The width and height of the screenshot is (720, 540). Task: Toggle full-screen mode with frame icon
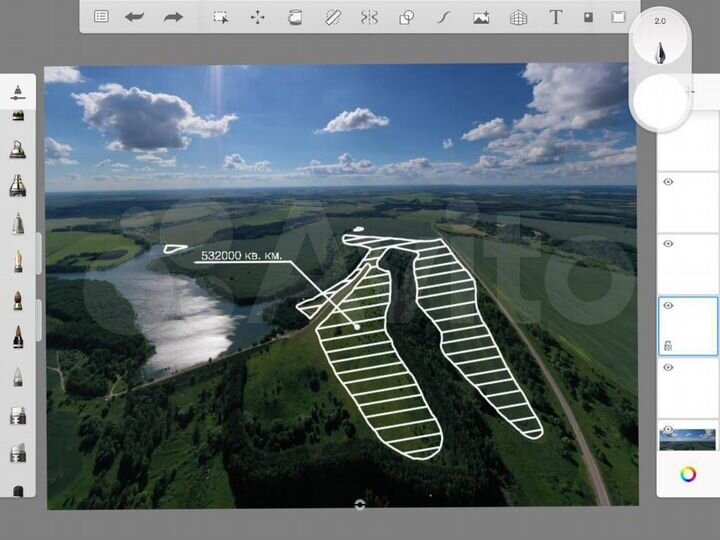[619, 17]
